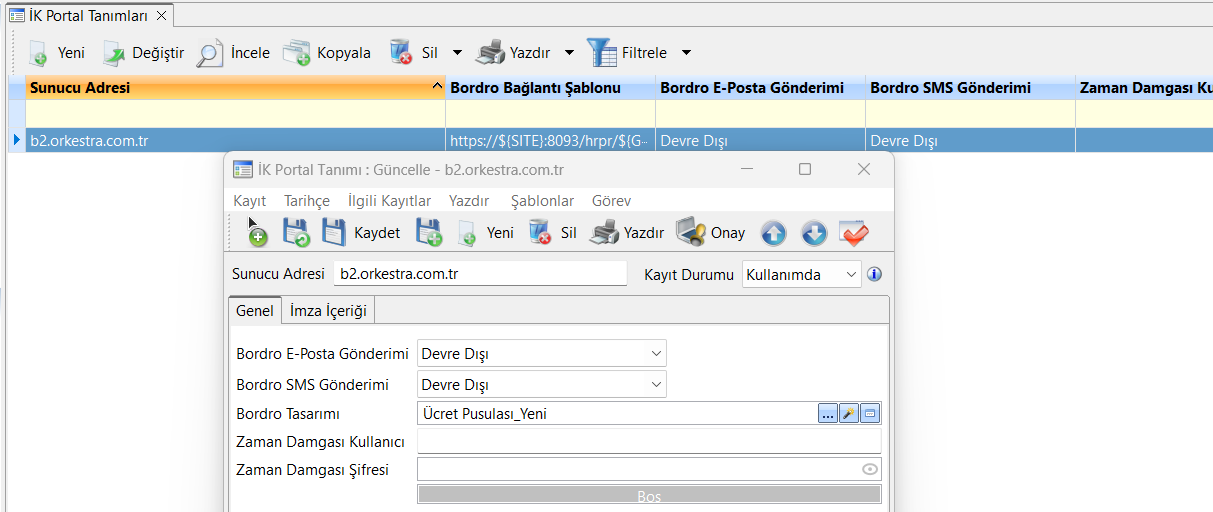
Task: Click the ellipsis browse button for Bordro Tasarımı
Action: pos(827,414)
